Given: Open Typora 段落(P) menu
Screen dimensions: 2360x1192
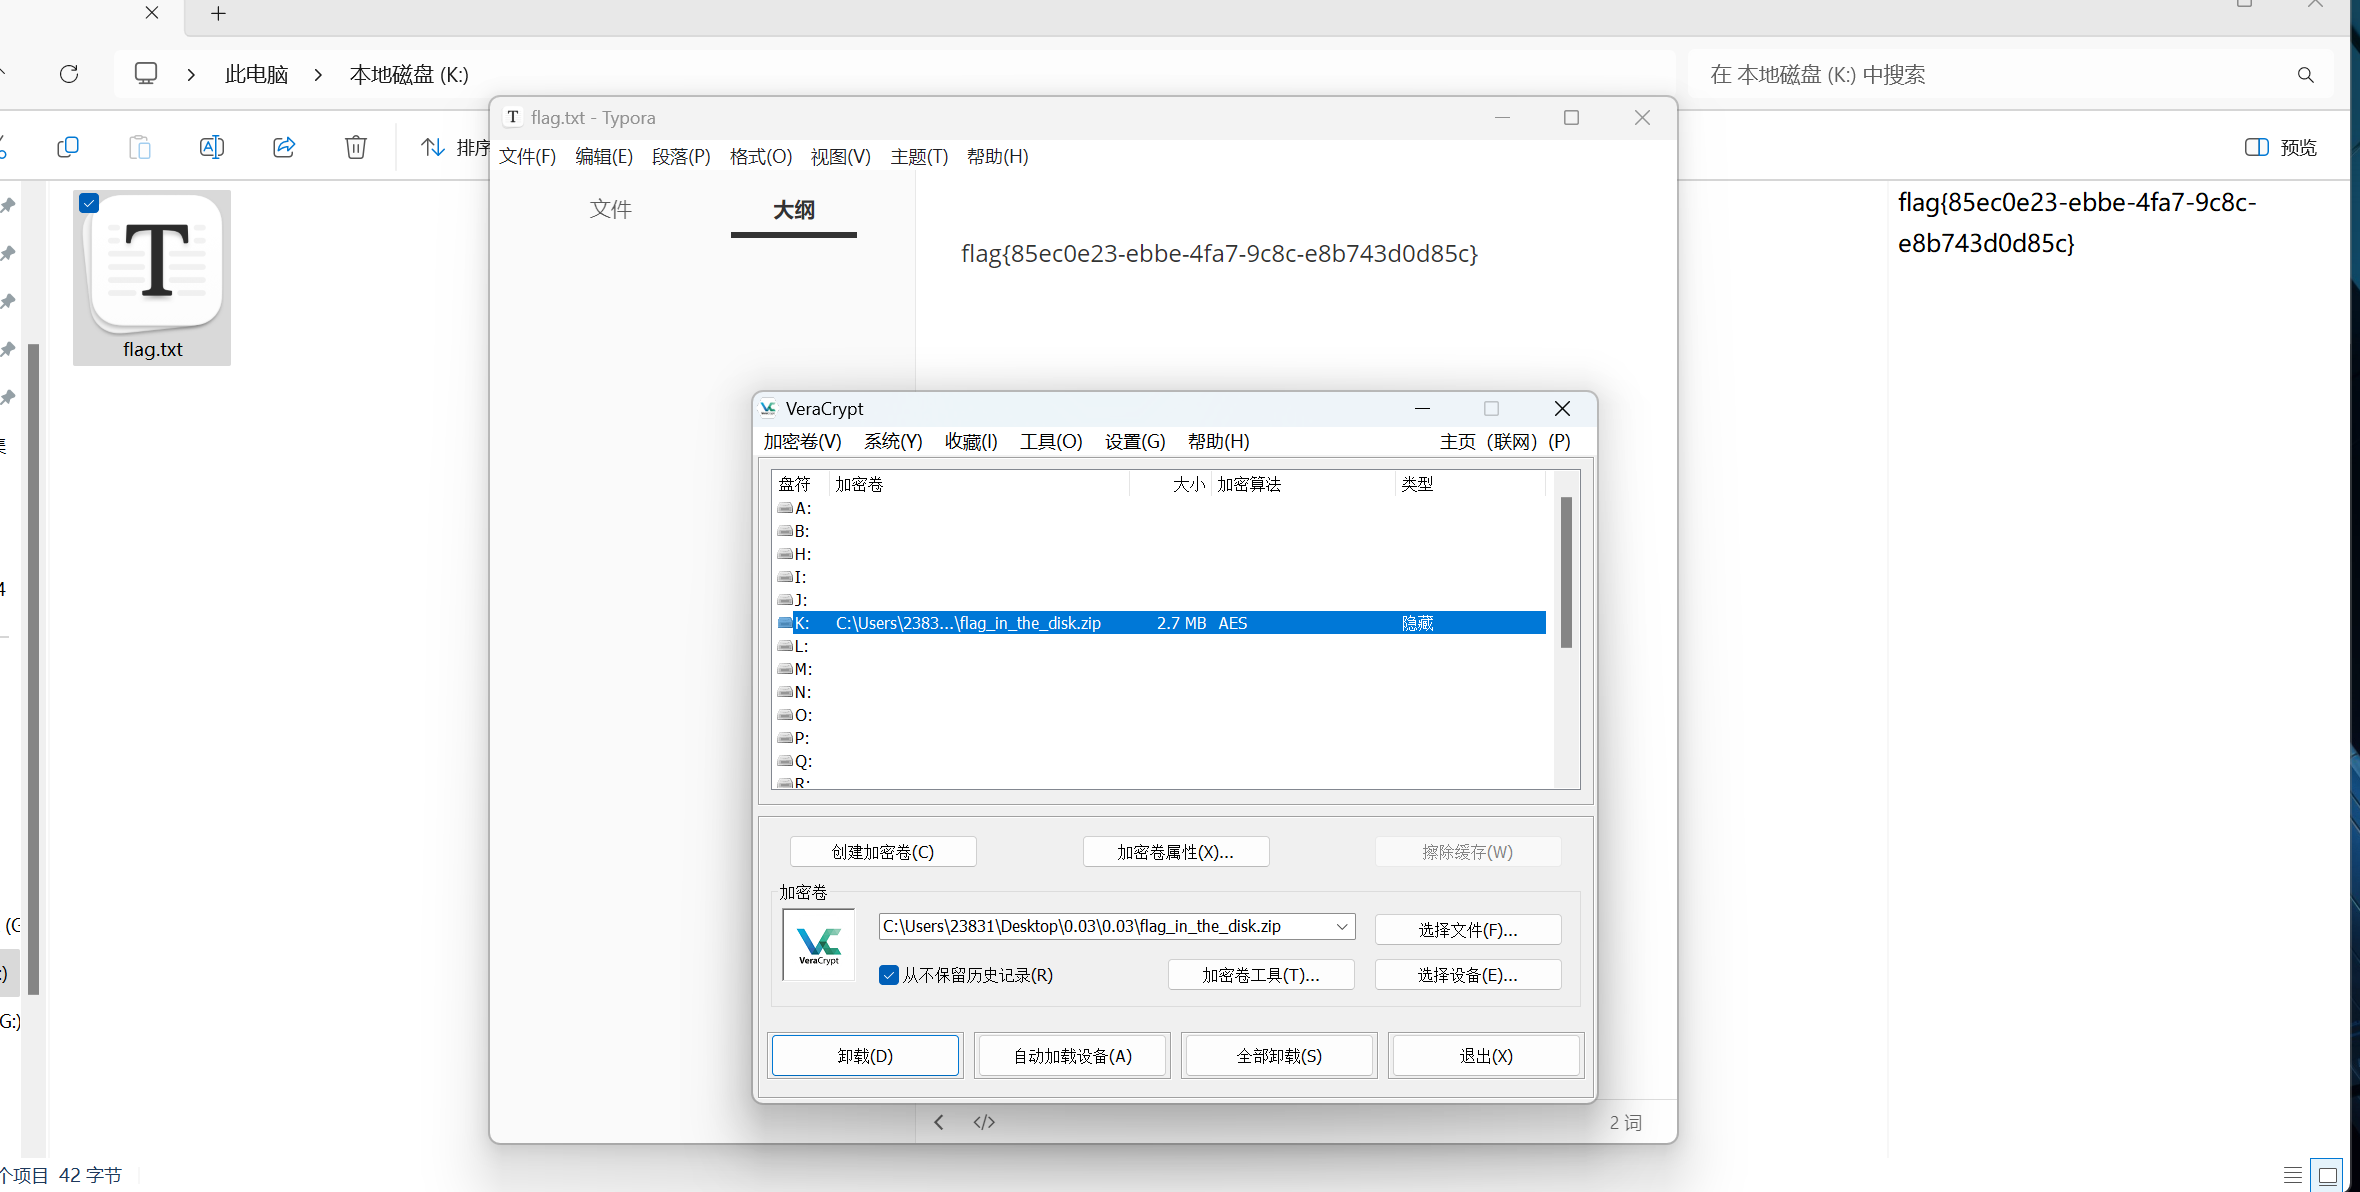Looking at the screenshot, I should click(681, 157).
